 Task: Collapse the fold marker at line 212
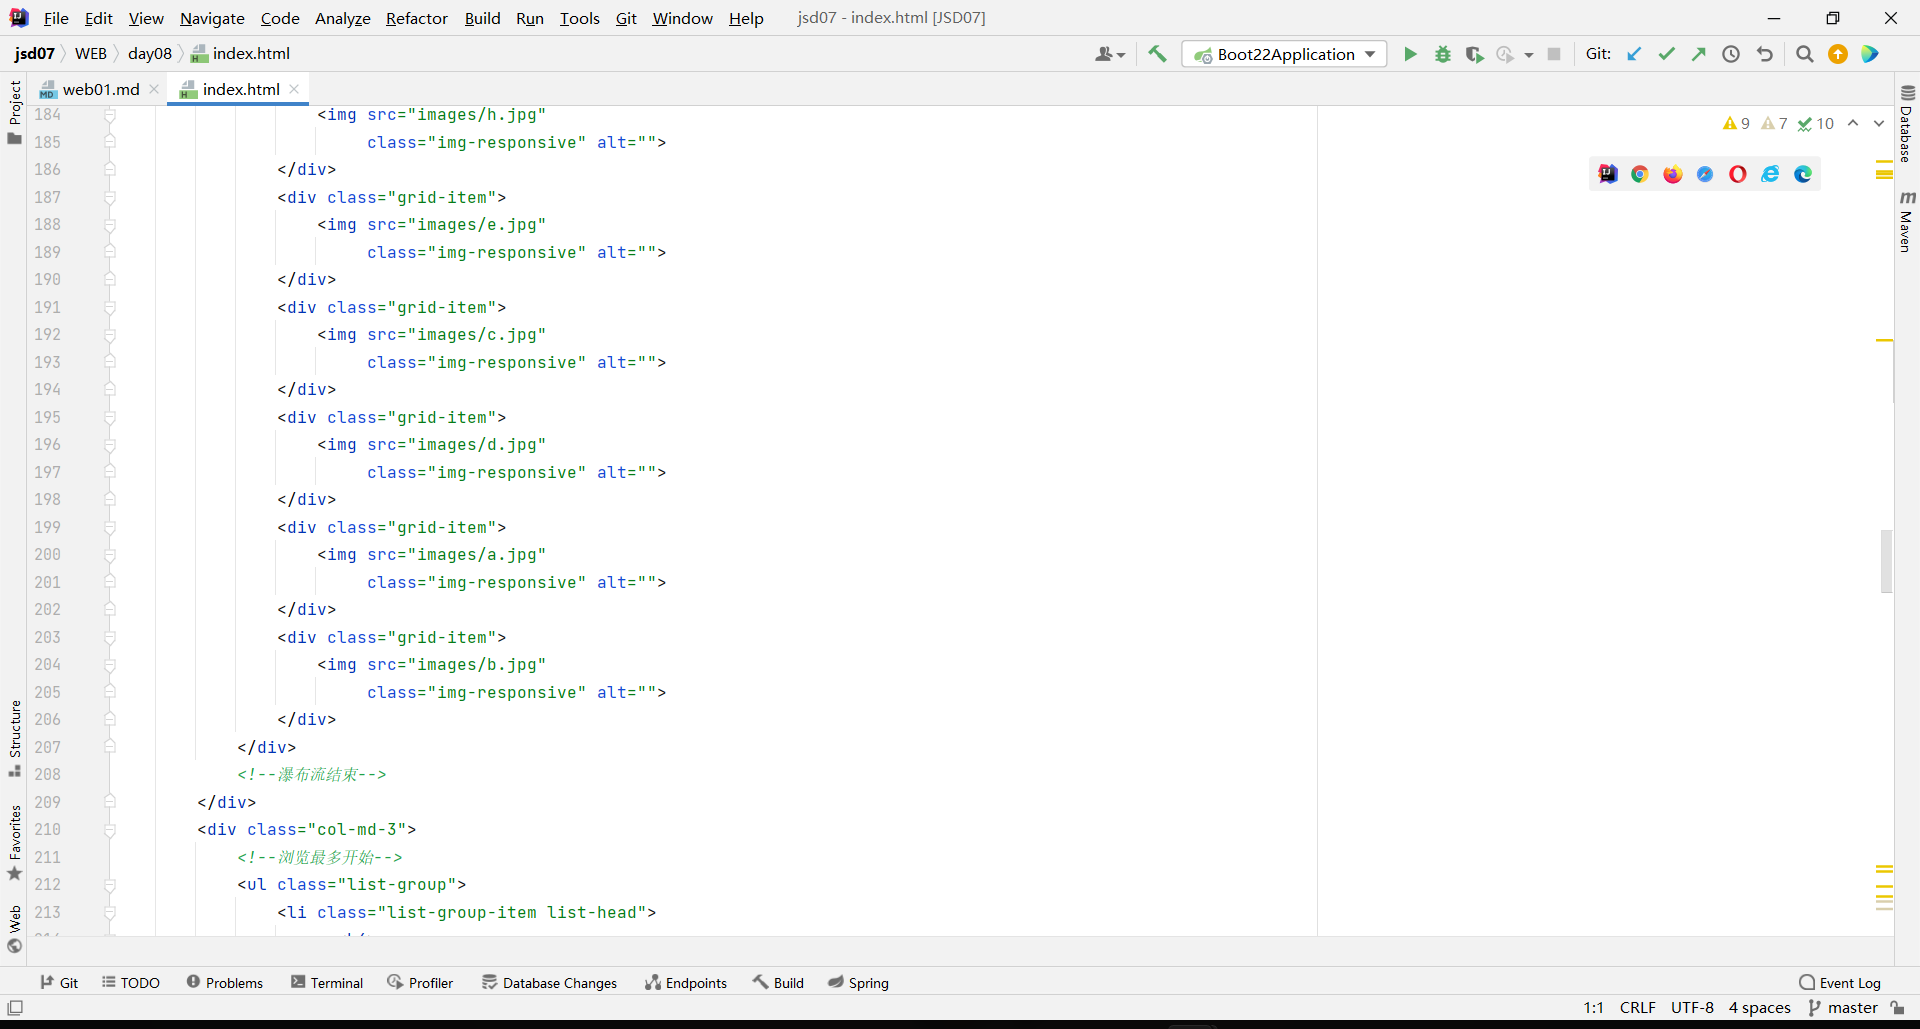(x=110, y=884)
